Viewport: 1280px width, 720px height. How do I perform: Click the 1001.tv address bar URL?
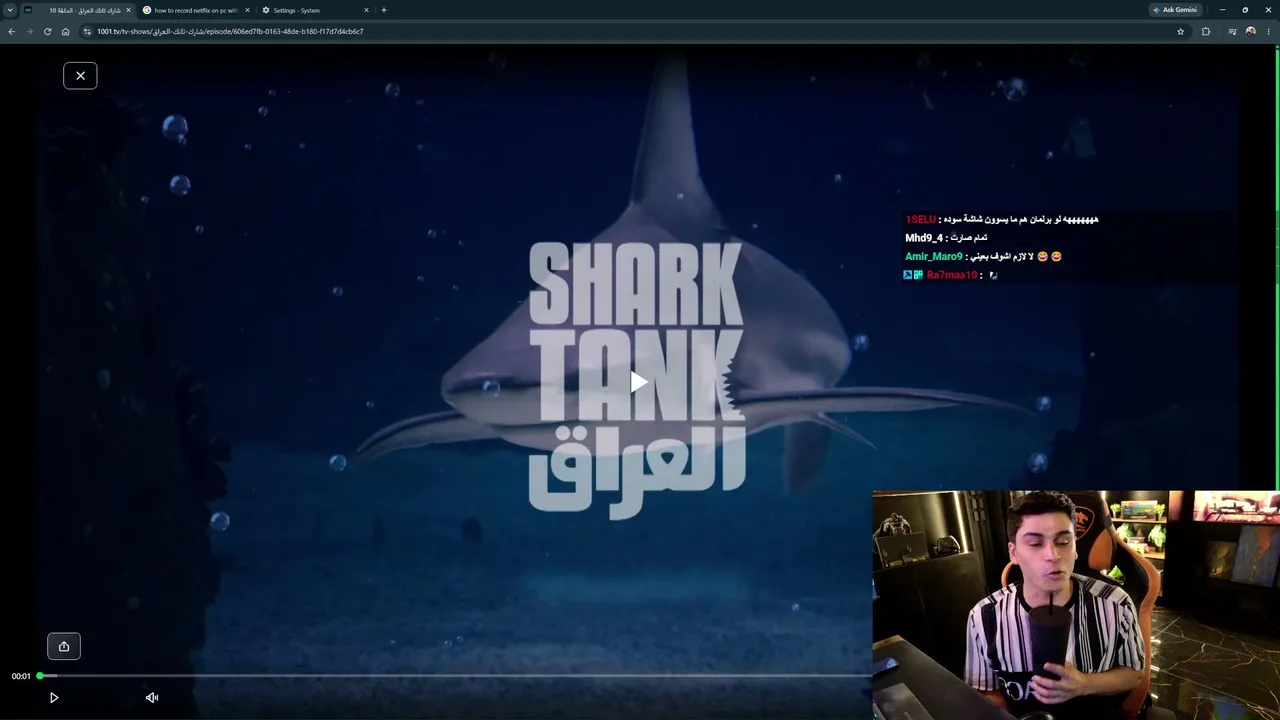point(230,31)
